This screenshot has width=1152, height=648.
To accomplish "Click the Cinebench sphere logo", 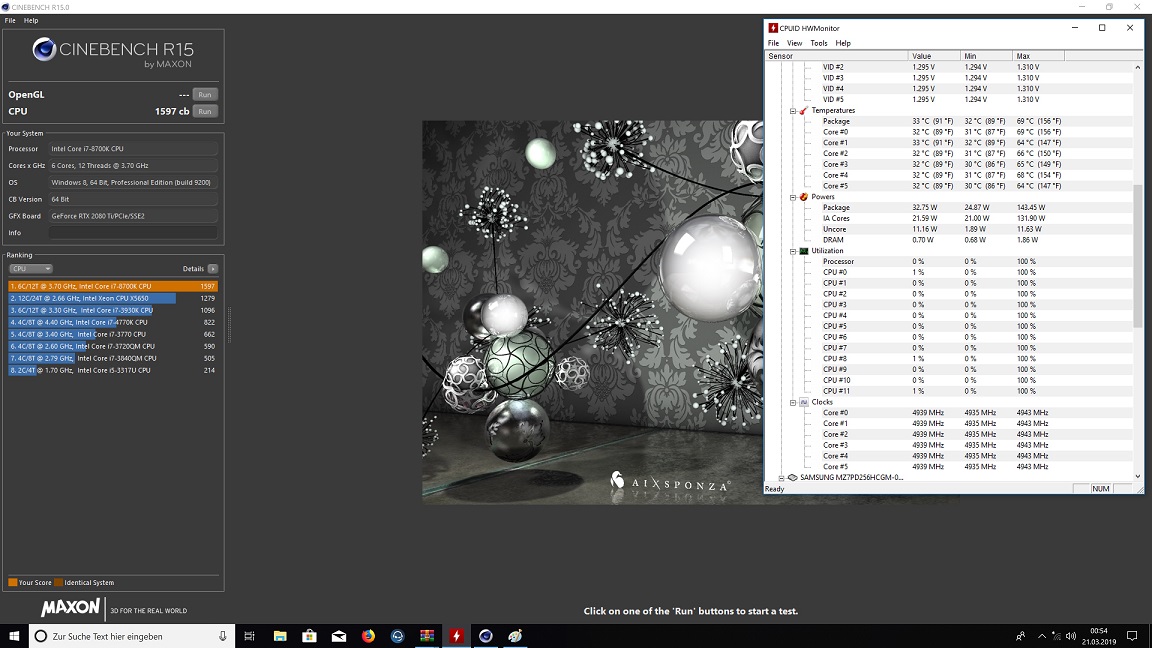I will pos(44,49).
